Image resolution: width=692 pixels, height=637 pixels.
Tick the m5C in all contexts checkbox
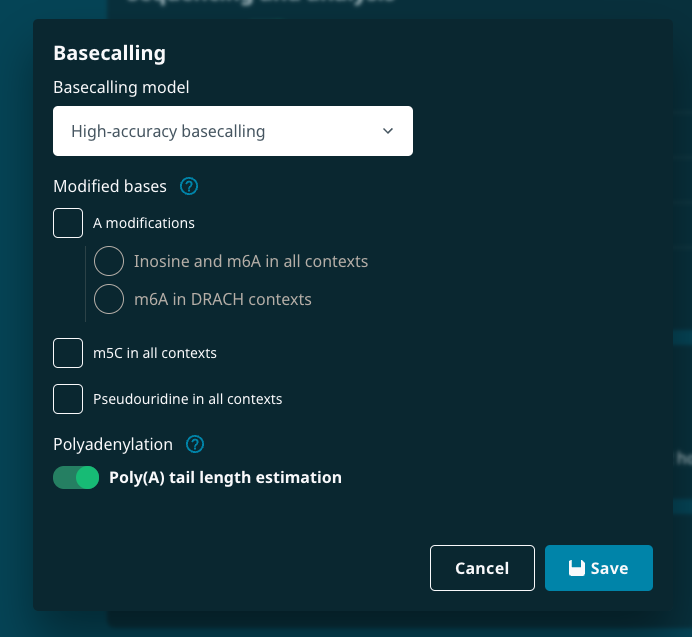point(68,353)
